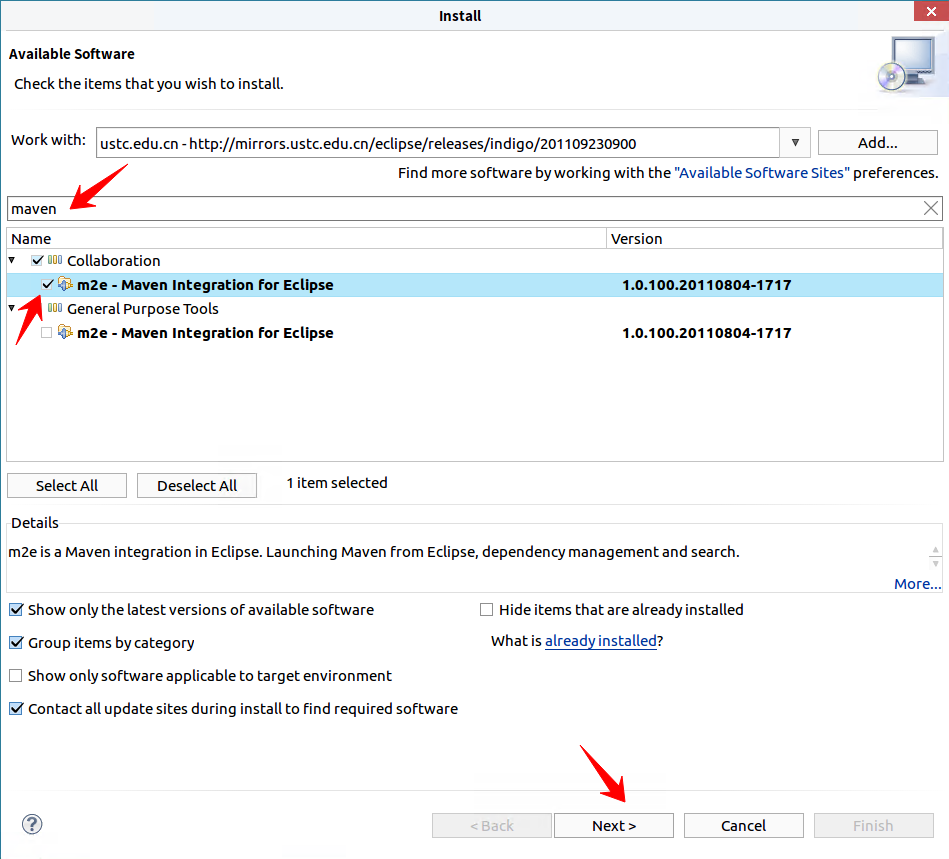Click Deselect All button
Screen dimensions: 949x859
(197, 485)
